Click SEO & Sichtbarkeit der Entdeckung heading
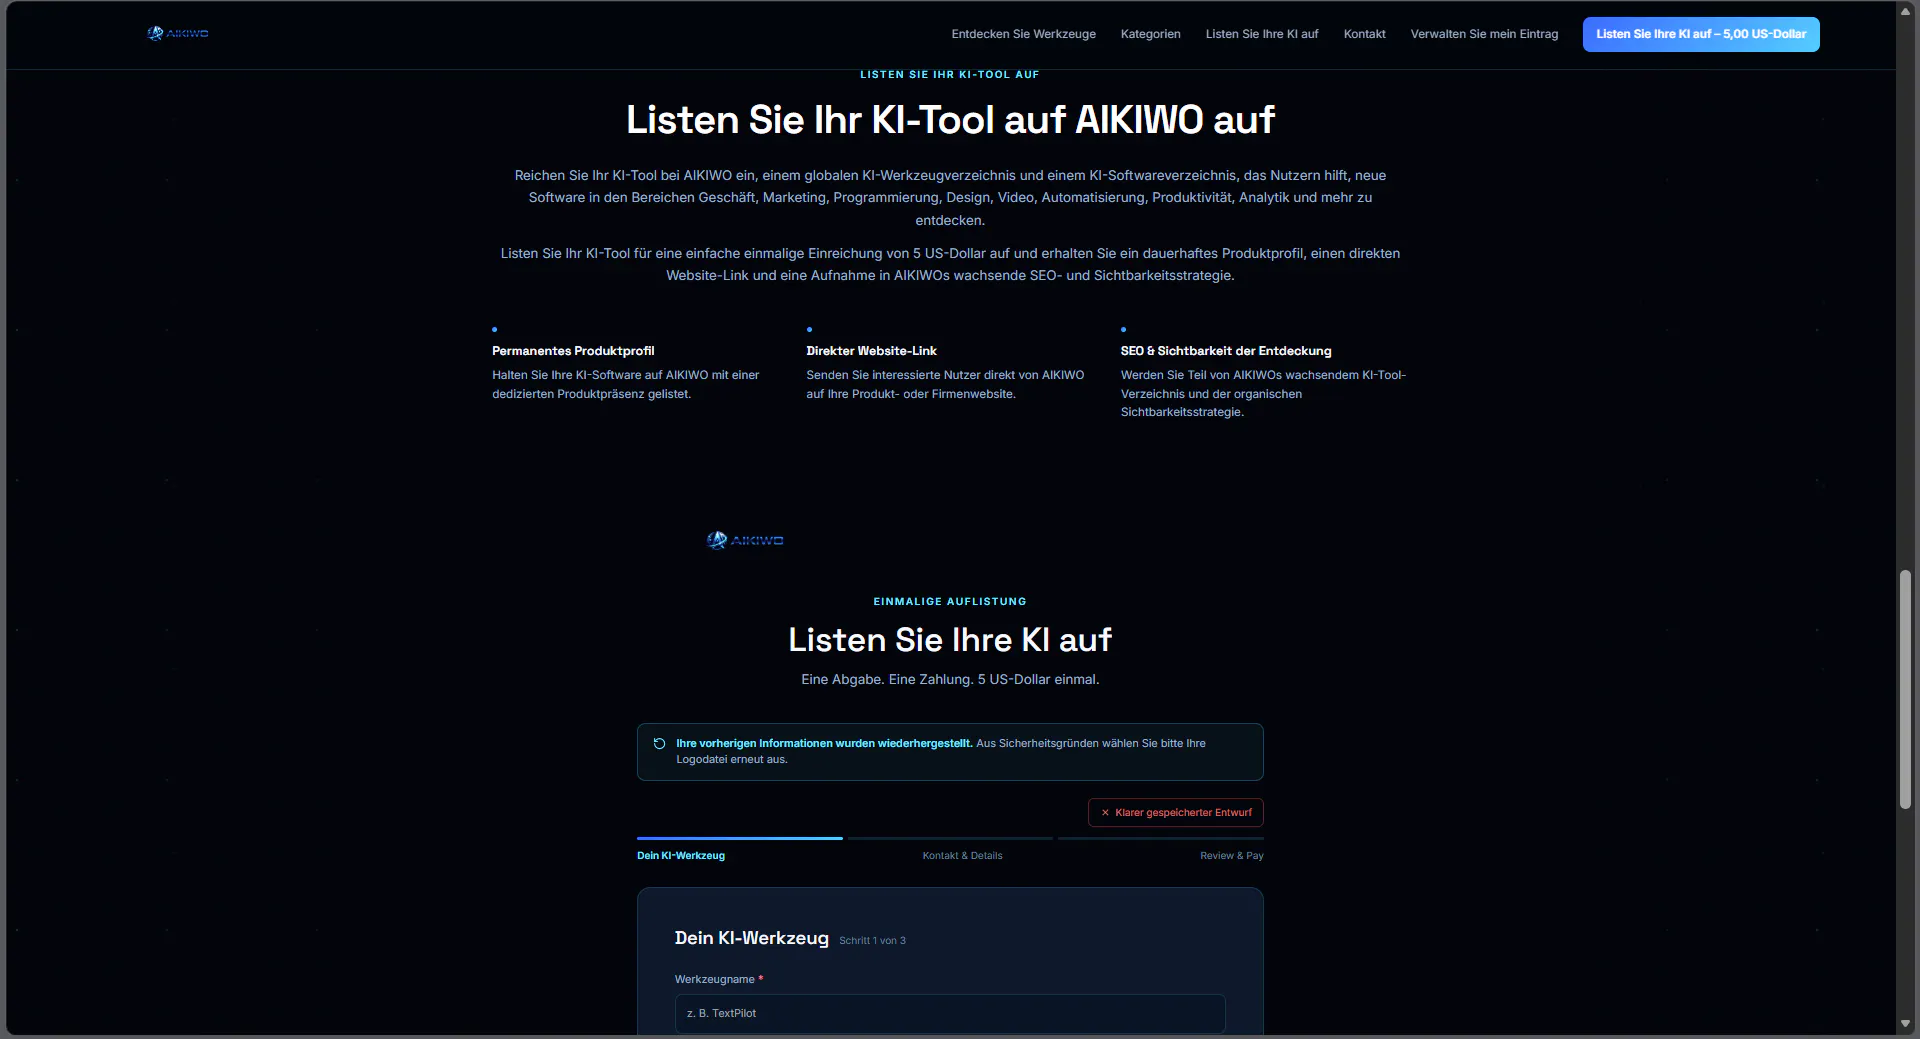This screenshot has height=1039, width=1920. click(1226, 351)
